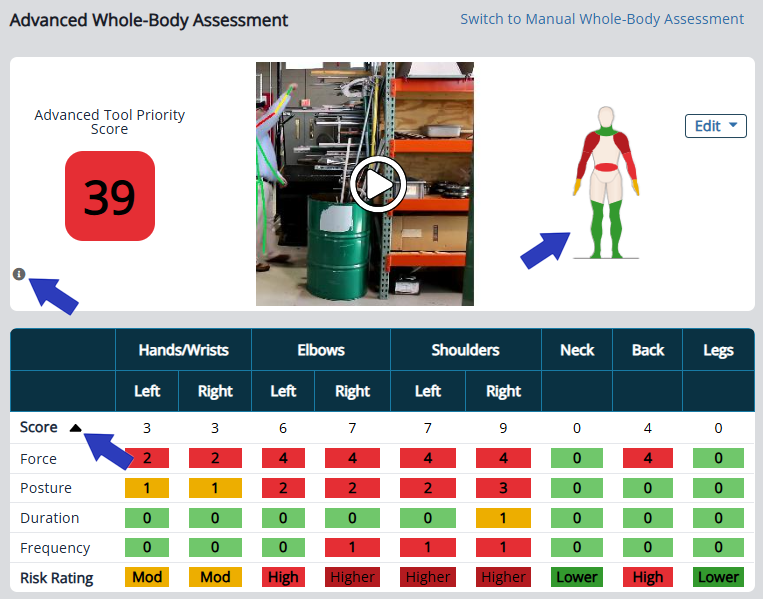
Task: Click the Advanced Tool Priority Score label
Action: (x=110, y=122)
